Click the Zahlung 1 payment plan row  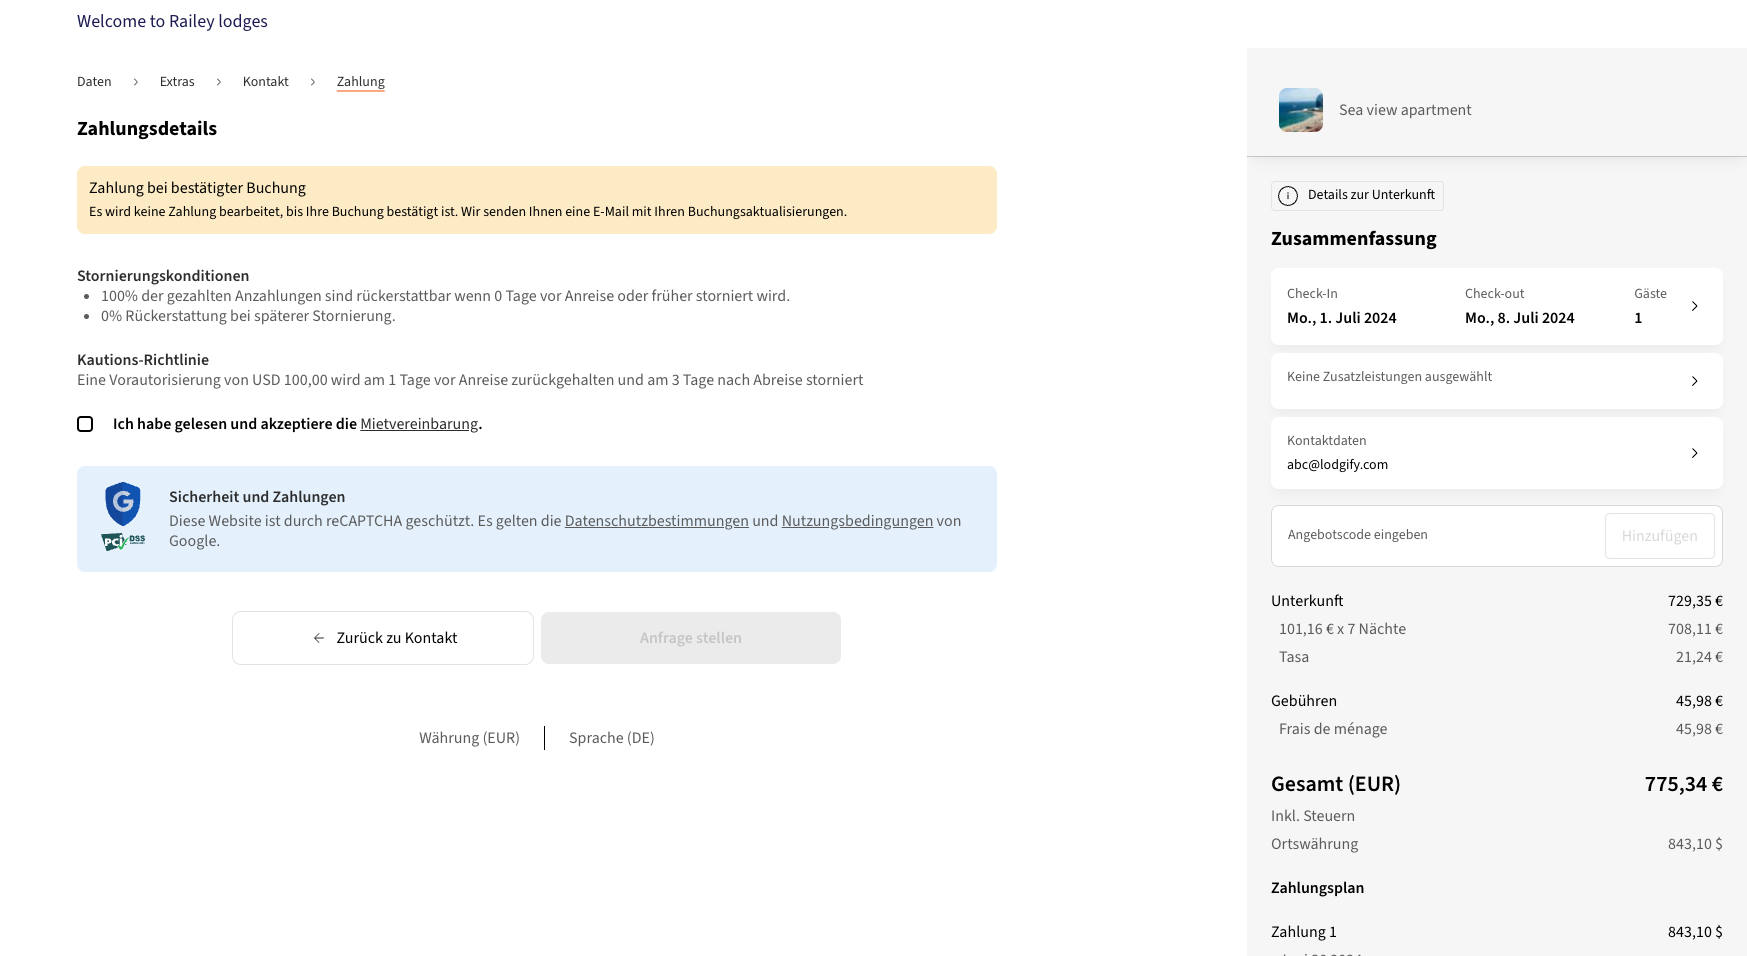1497,932
